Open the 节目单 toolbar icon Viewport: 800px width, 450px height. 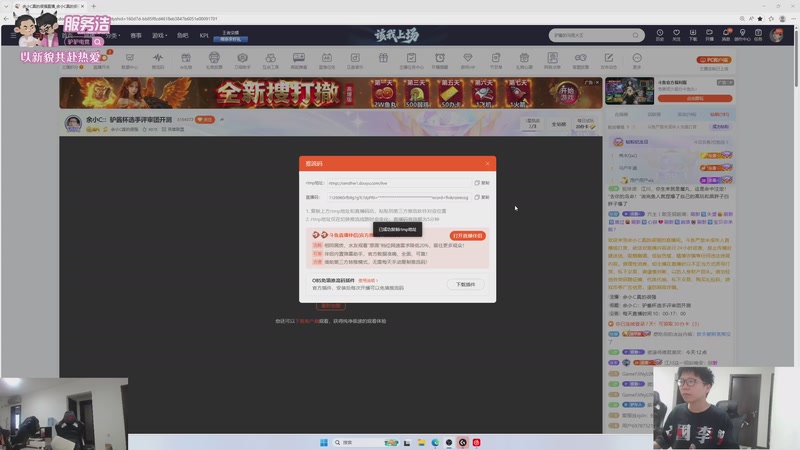click(x=495, y=61)
